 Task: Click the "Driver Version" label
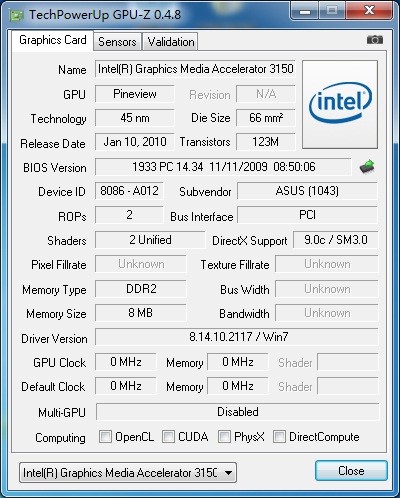click(x=54, y=339)
